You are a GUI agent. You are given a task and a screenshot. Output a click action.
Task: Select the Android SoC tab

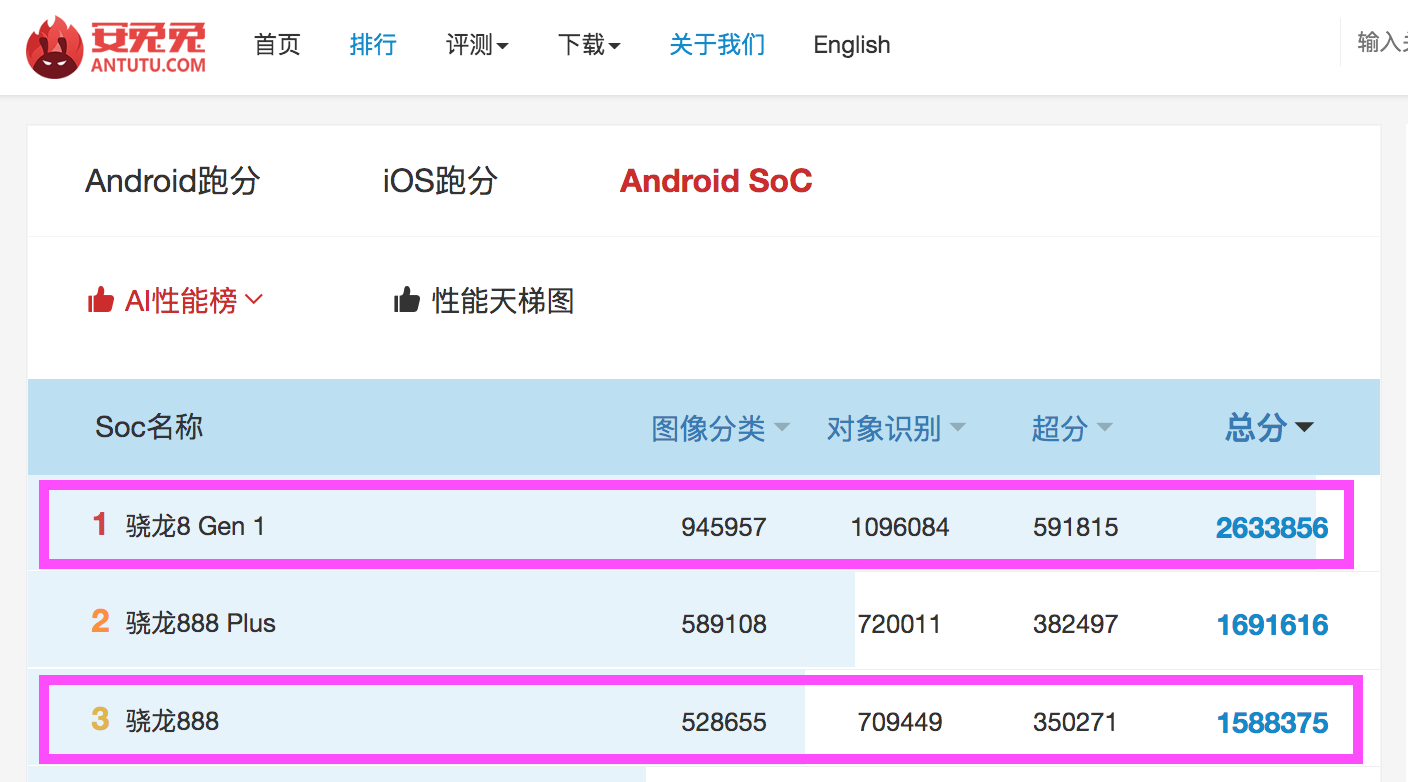(x=716, y=181)
